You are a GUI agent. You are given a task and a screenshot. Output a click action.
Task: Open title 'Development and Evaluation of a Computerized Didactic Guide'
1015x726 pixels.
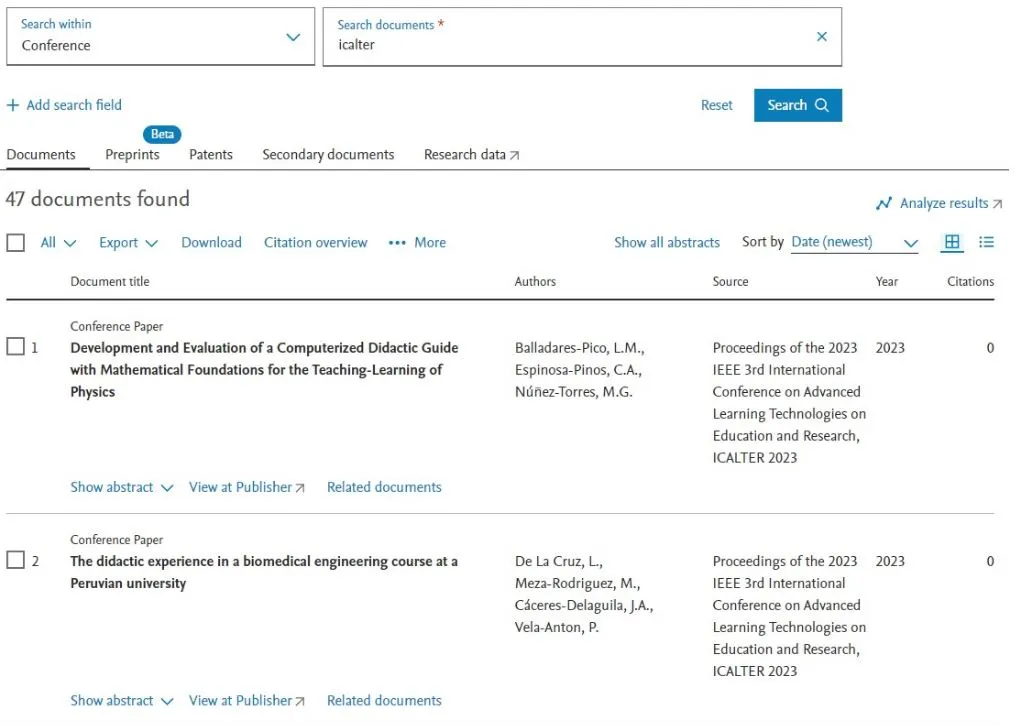click(x=264, y=369)
